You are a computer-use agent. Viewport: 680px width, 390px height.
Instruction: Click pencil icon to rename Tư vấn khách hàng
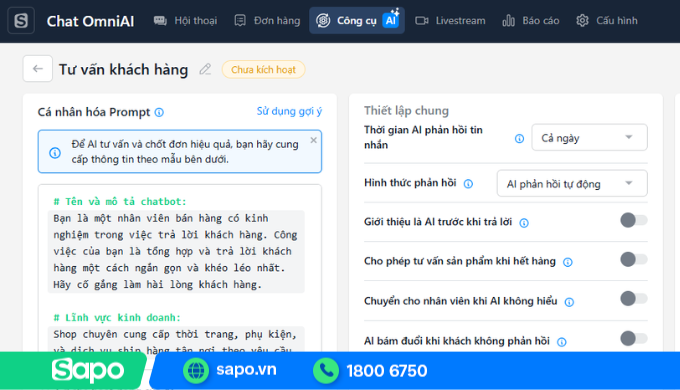(x=205, y=69)
